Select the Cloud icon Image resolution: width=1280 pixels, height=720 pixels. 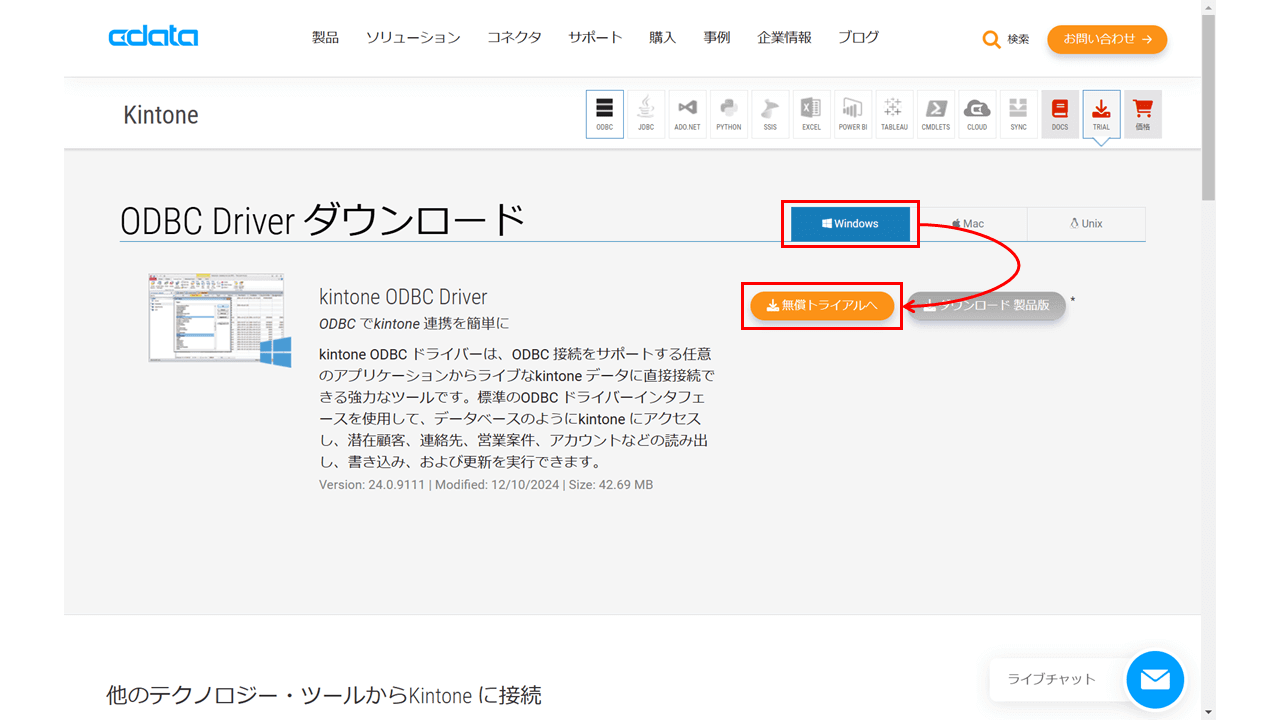click(x=977, y=114)
